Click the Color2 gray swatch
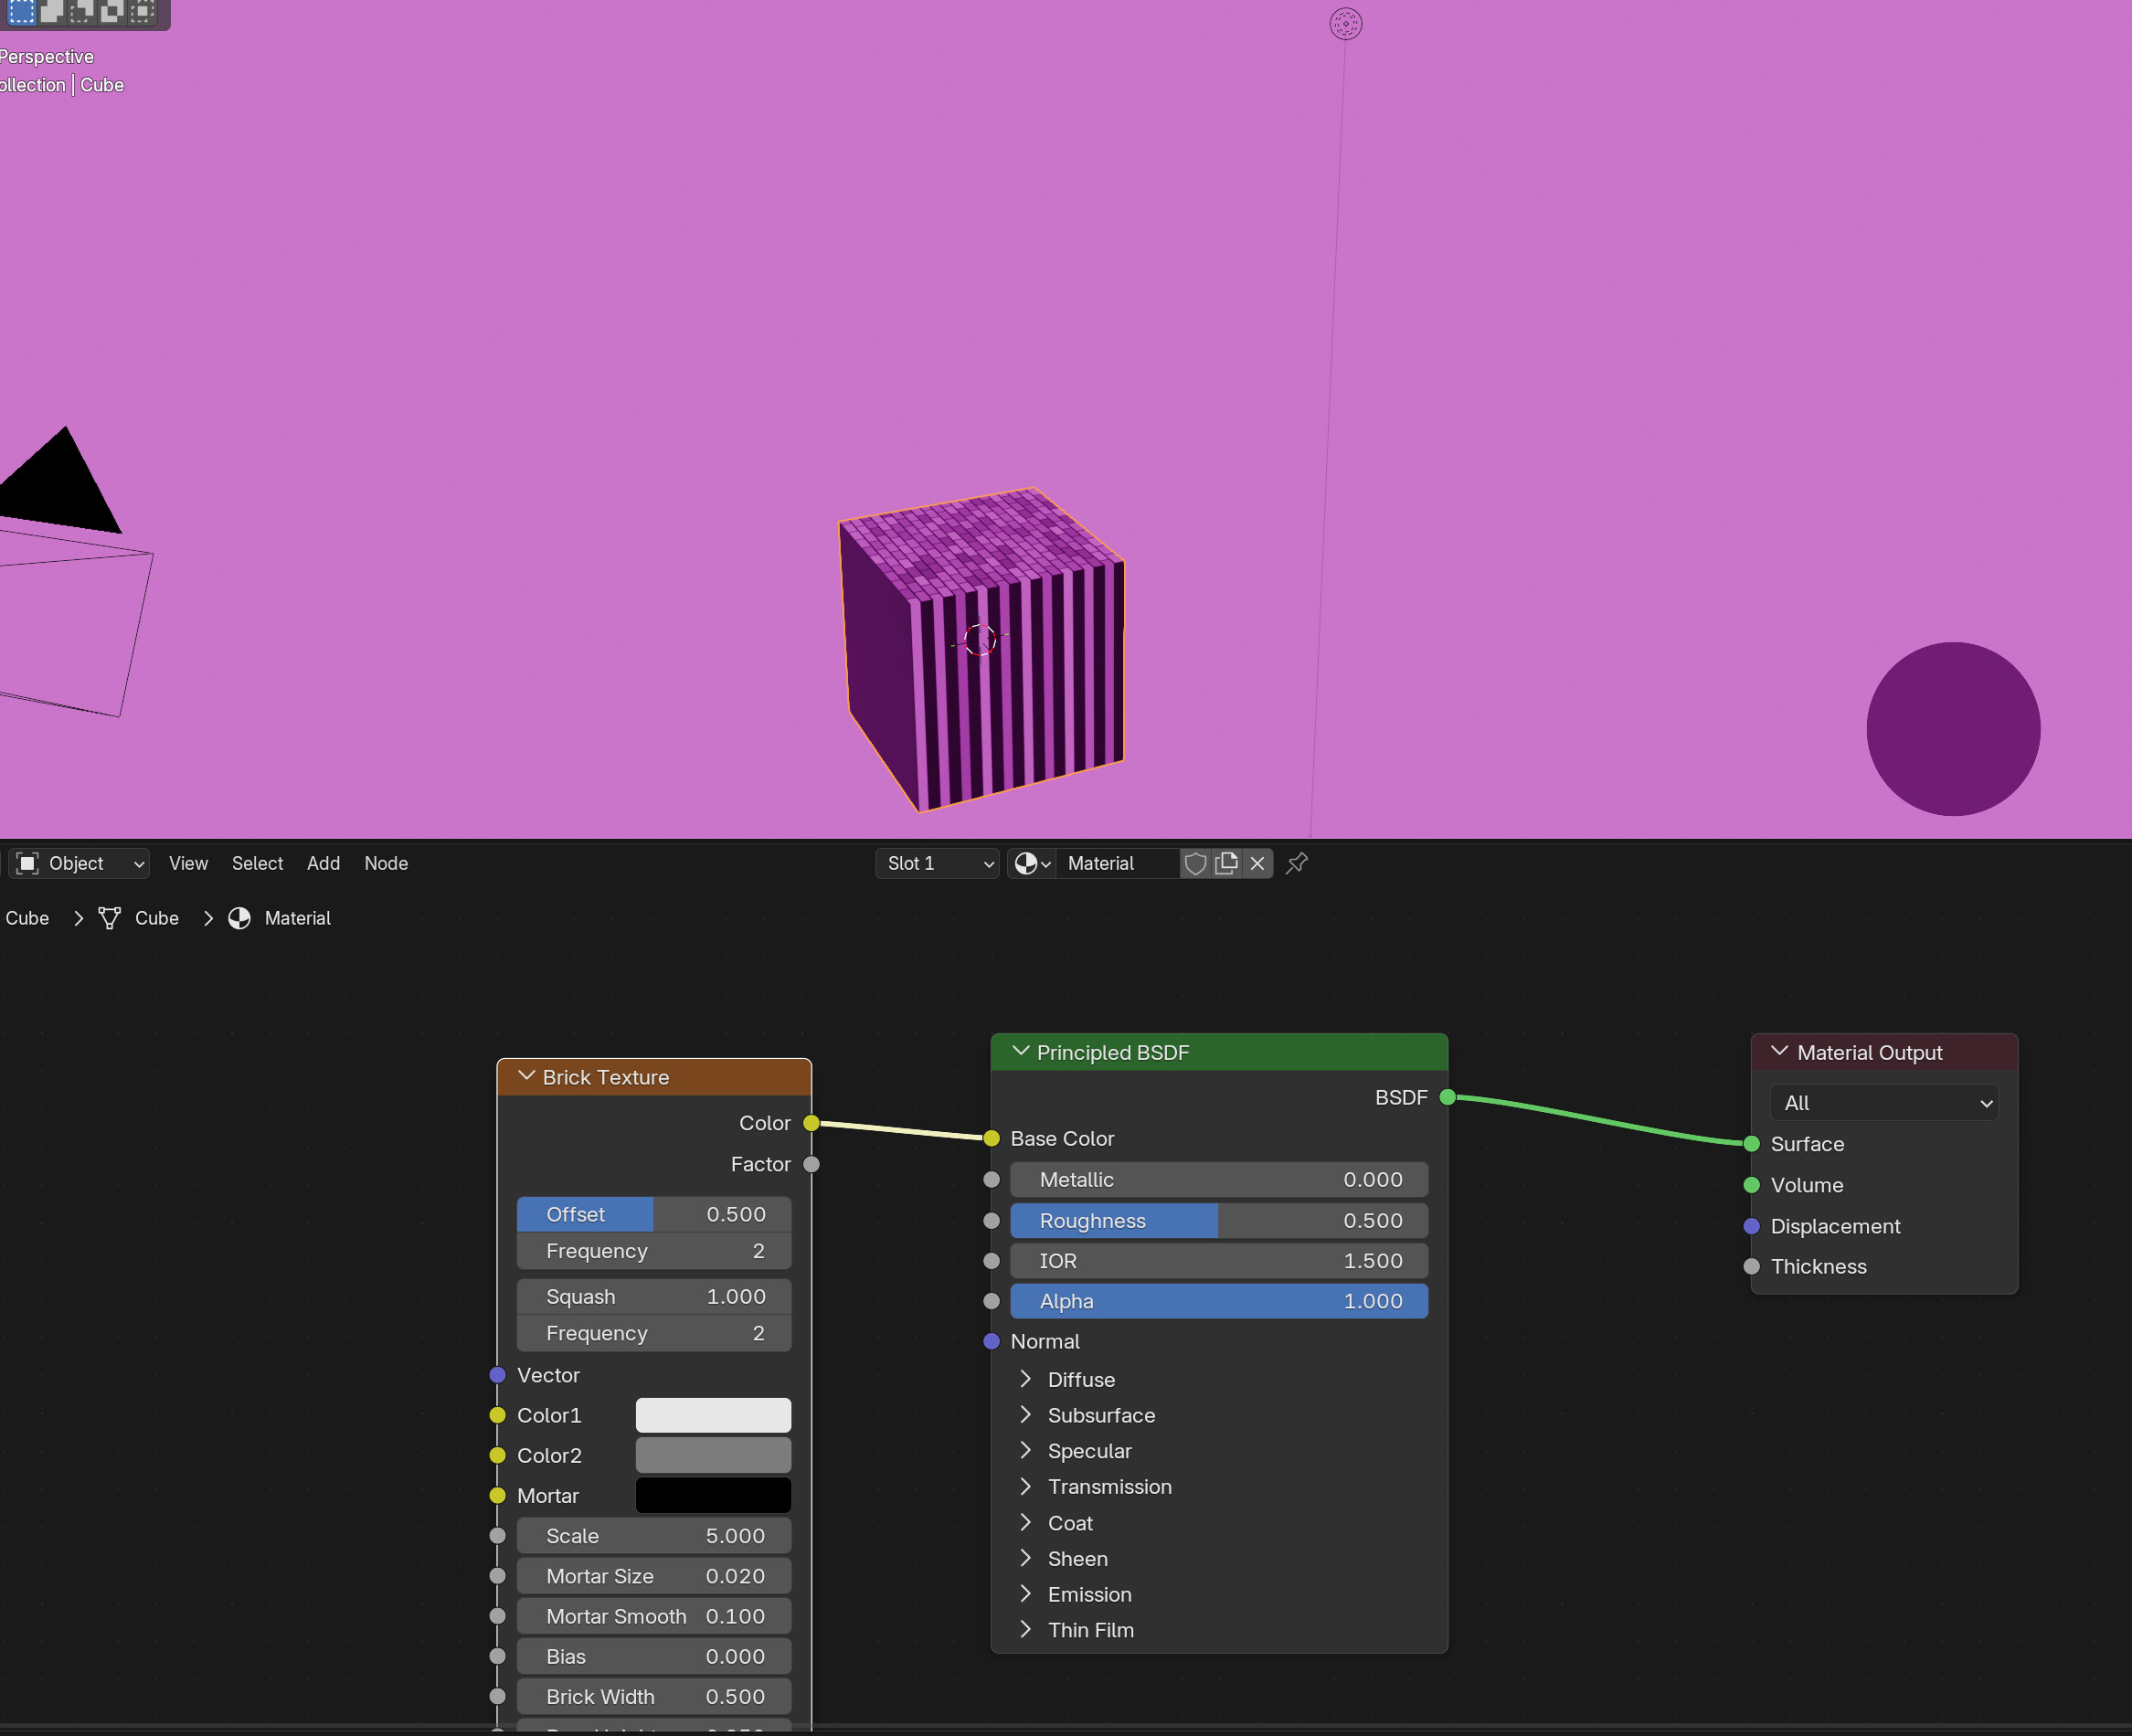The image size is (2132, 1736). tap(713, 1455)
